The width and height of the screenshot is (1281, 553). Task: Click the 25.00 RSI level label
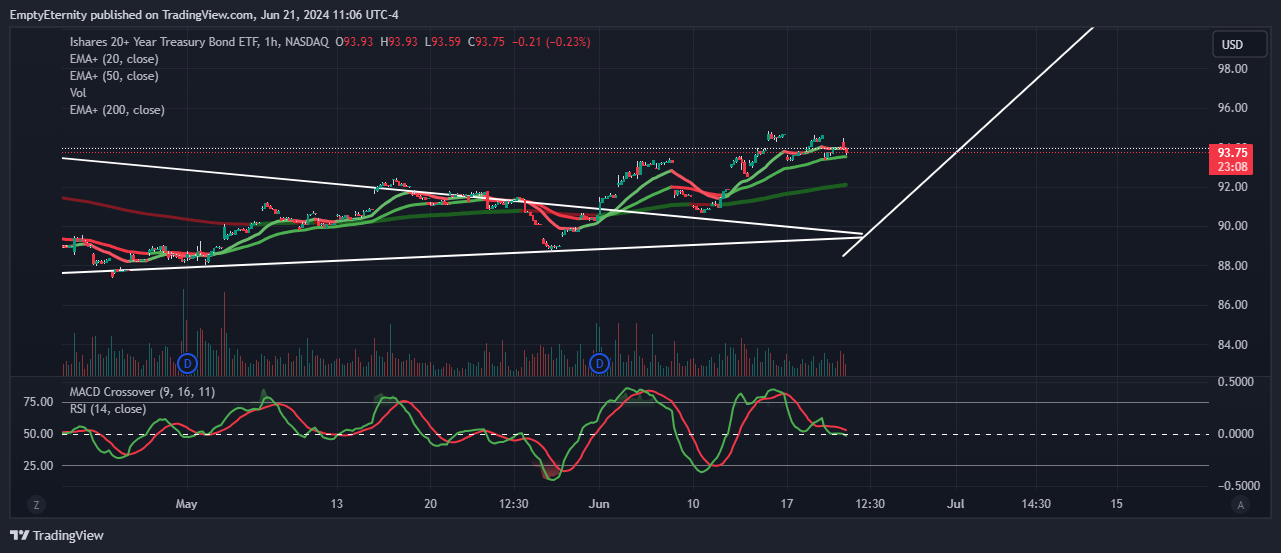pyautogui.click(x=38, y=466)
